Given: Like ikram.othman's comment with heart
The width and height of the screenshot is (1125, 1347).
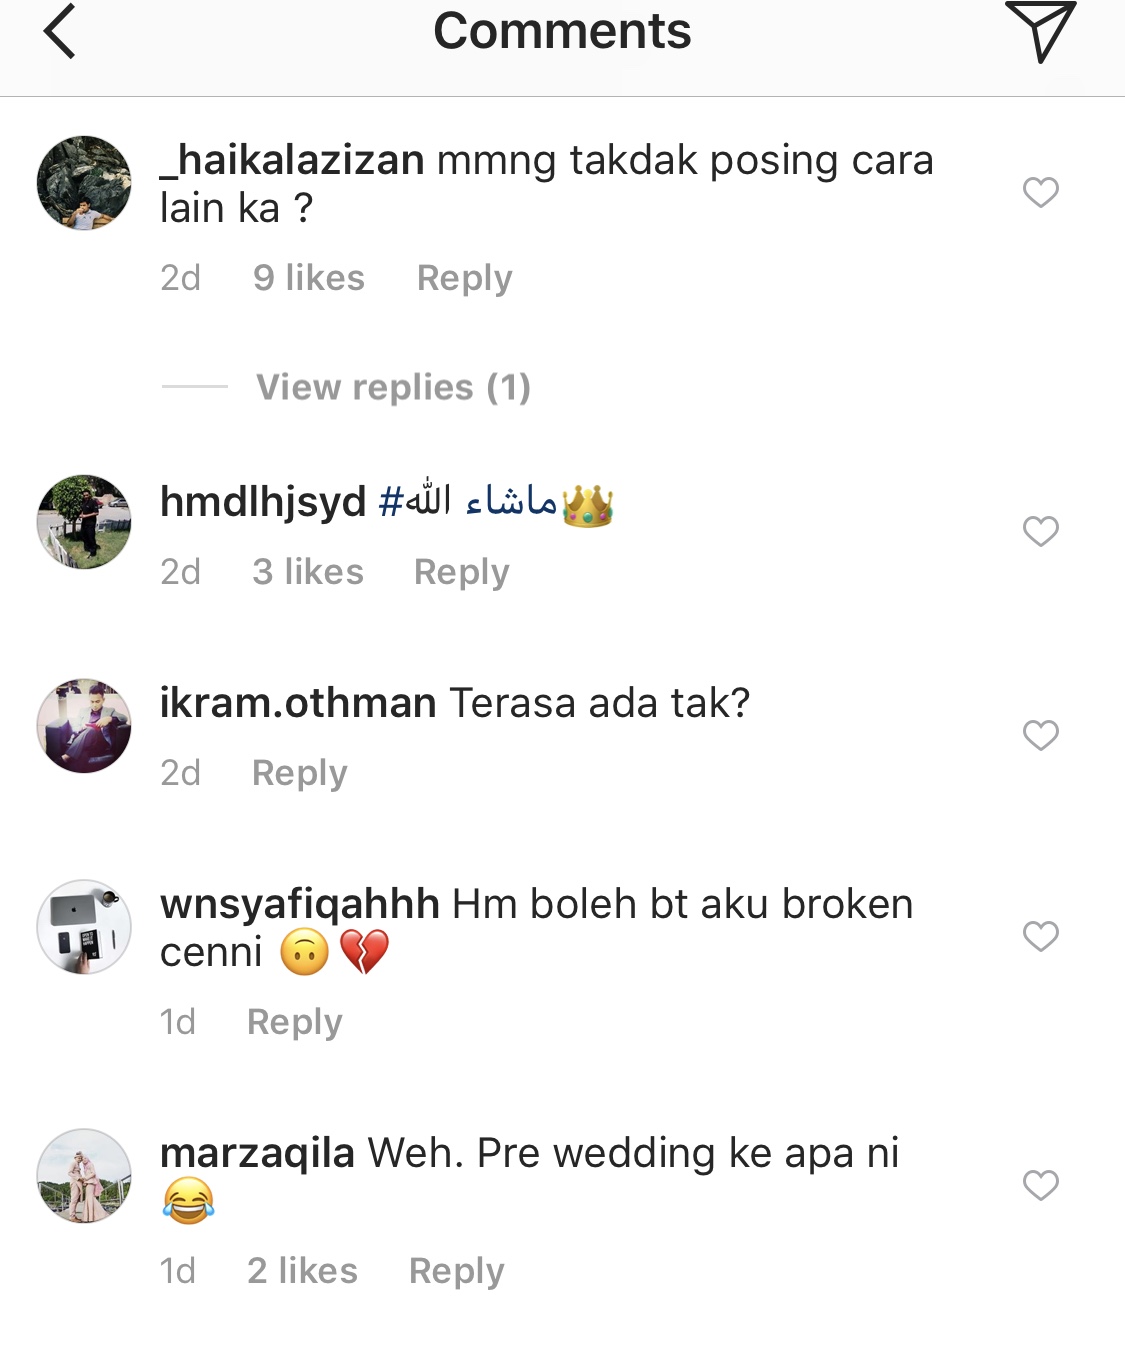Looking at the screenshot, I should (1041, 735).
